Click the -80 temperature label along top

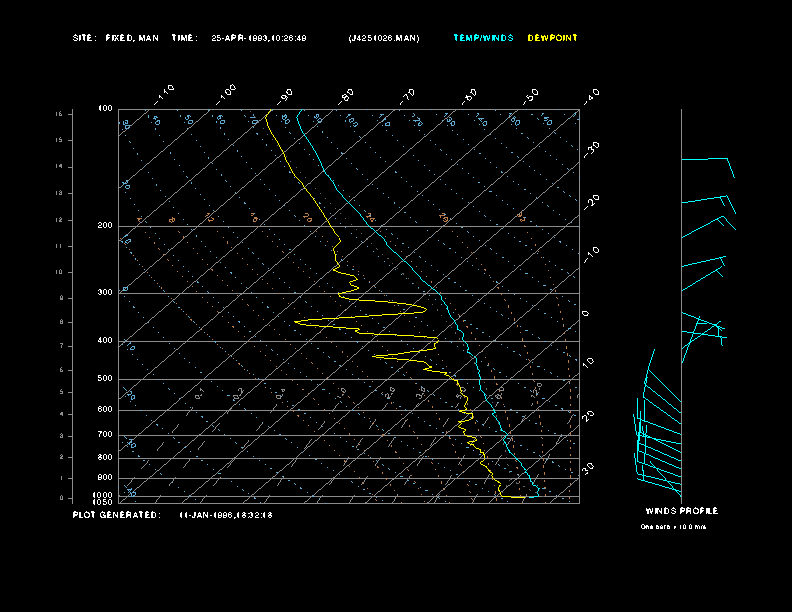pos(347,96)
